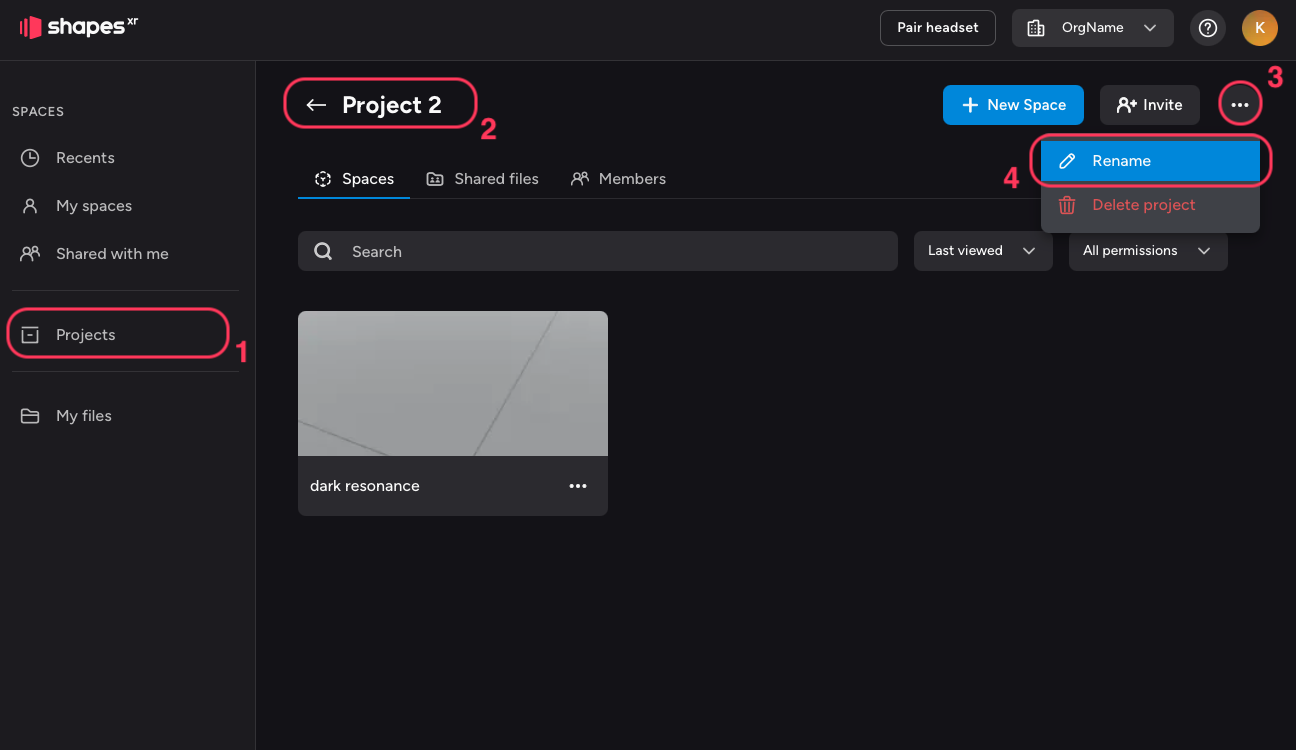
Task: Expand the OrgName organization dropdown
Action: [1092, 28]
